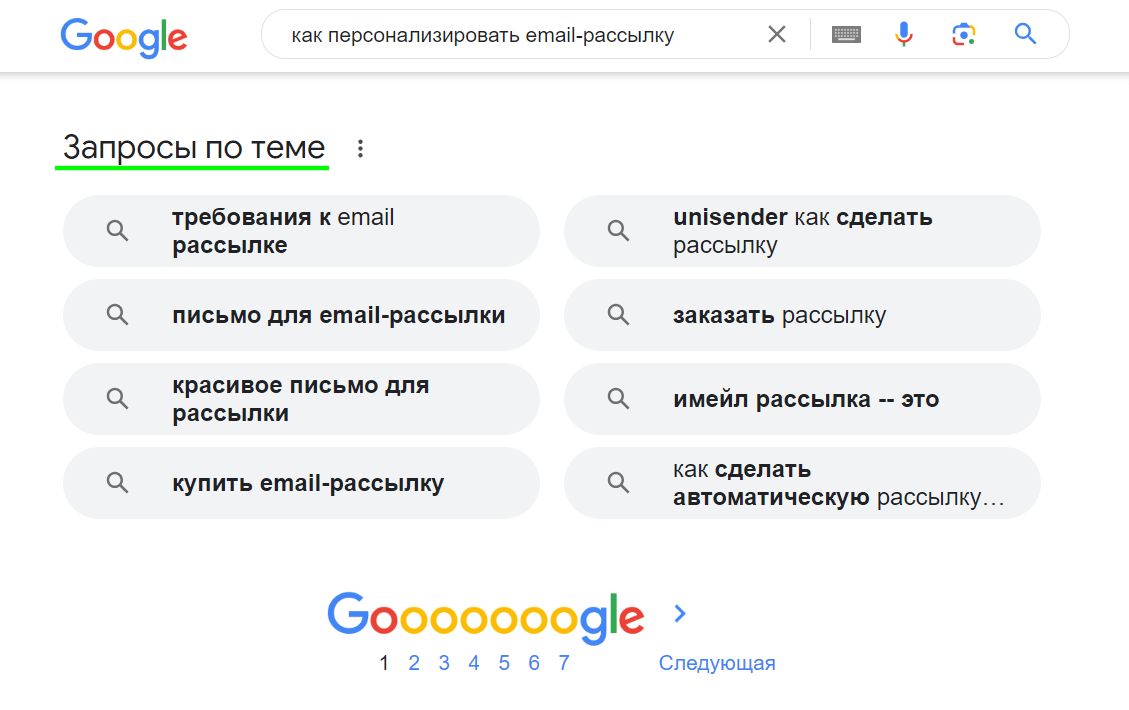Open the on-screen keyboard icon

tap(846, 34)
